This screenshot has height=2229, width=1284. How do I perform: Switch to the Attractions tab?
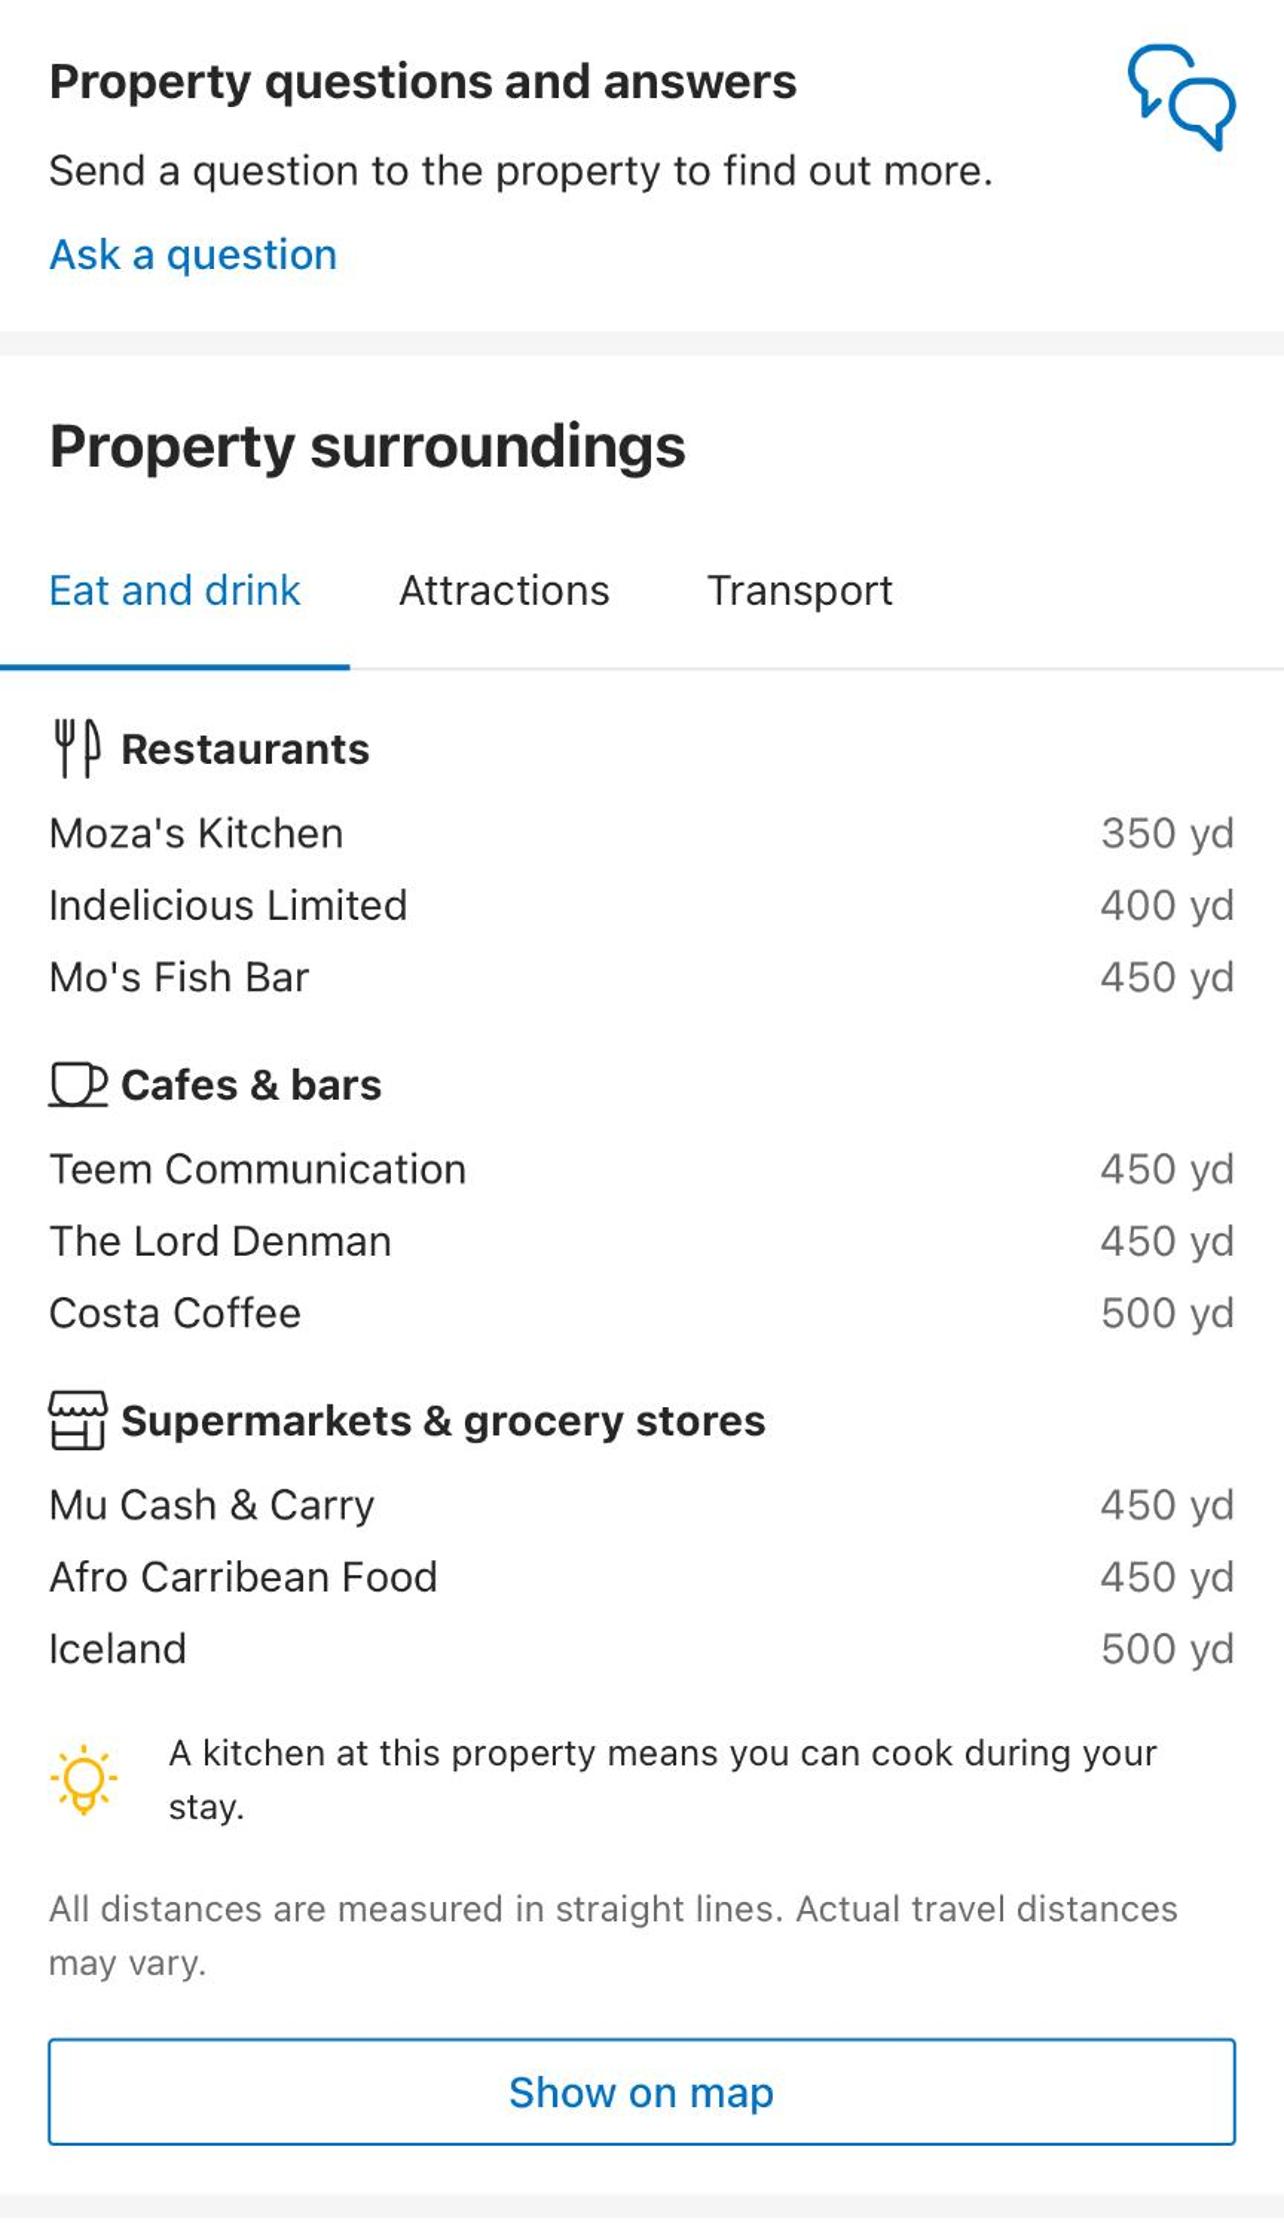504,591
